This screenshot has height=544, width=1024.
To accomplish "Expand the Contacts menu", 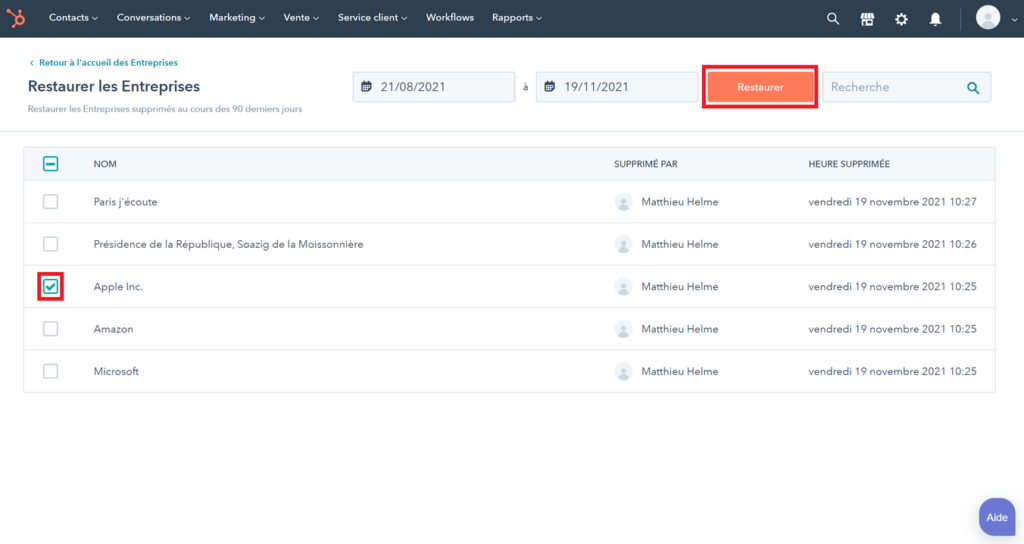I will 73,18.
